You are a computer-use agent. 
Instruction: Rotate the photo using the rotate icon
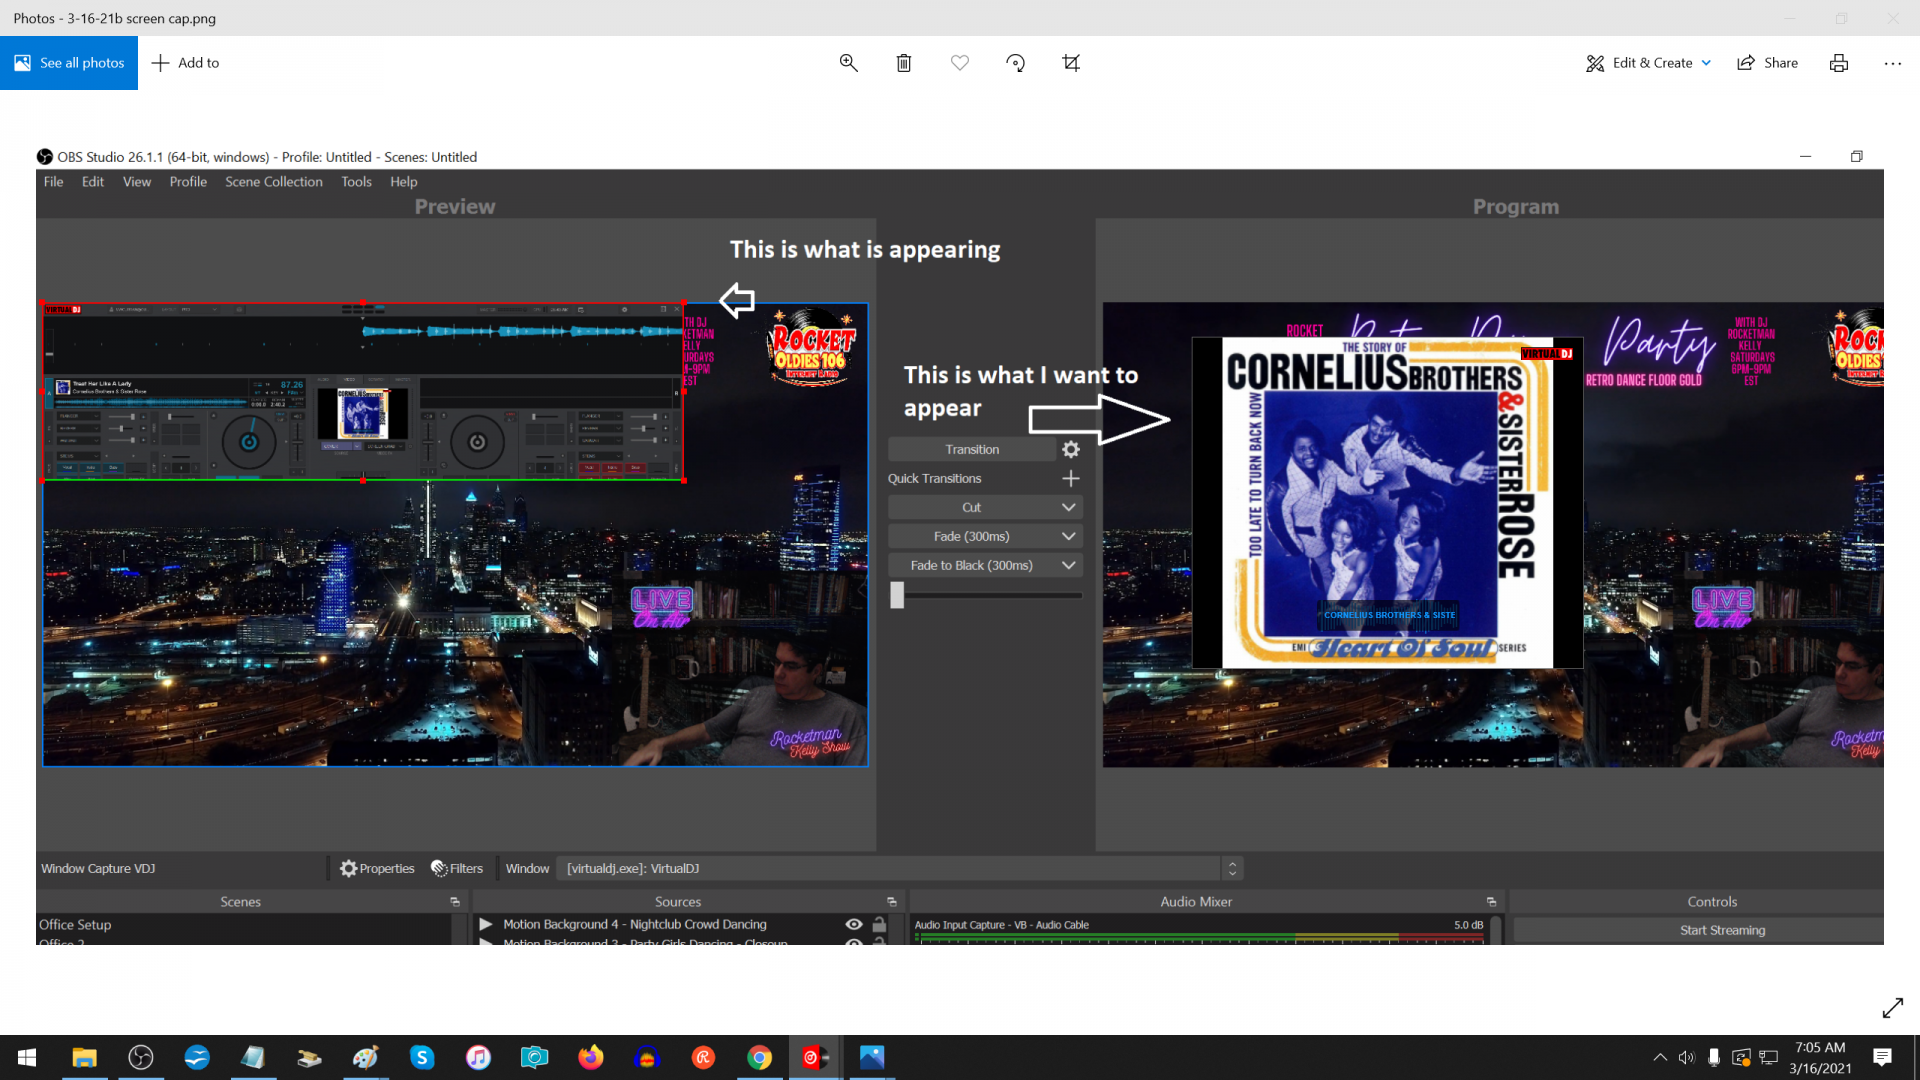pos(1015,63)
